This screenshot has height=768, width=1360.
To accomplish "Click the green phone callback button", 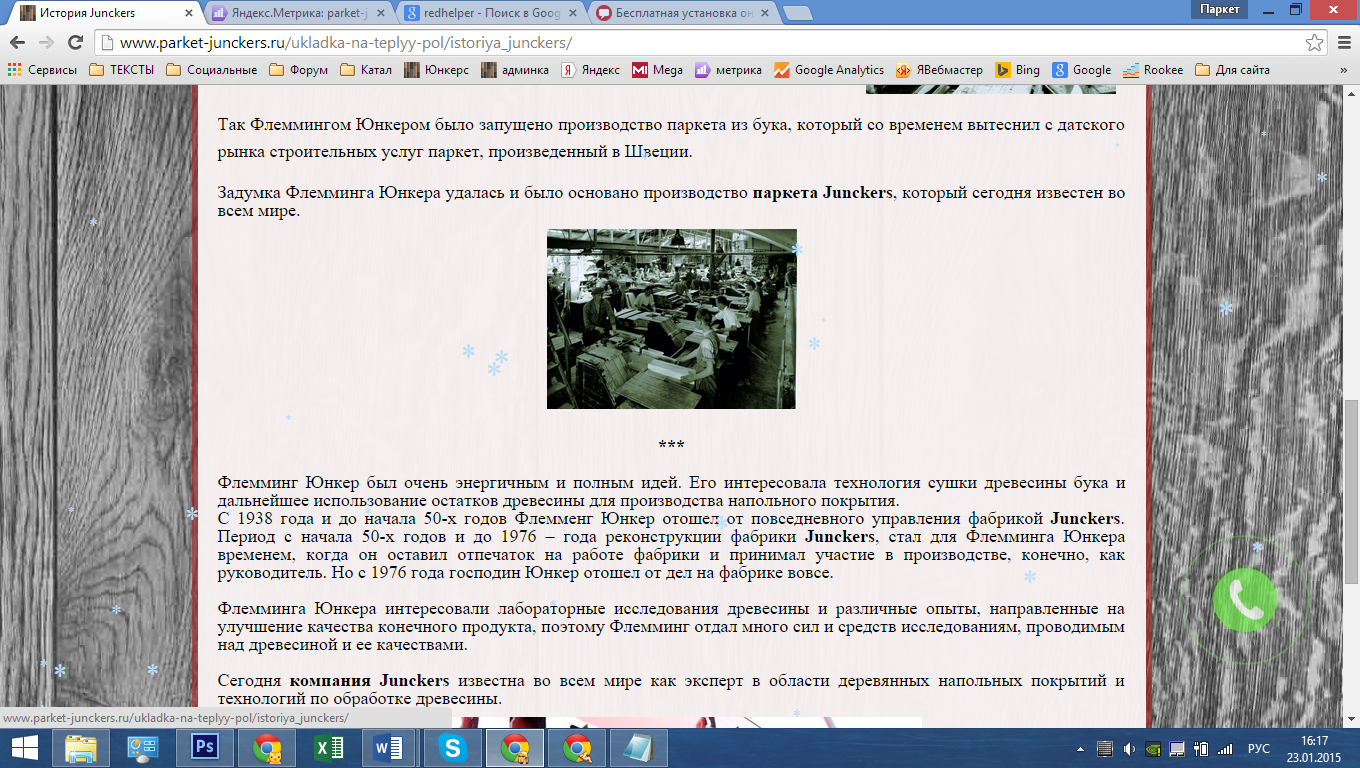I will pyautogui.click(x=1244, y=600).
